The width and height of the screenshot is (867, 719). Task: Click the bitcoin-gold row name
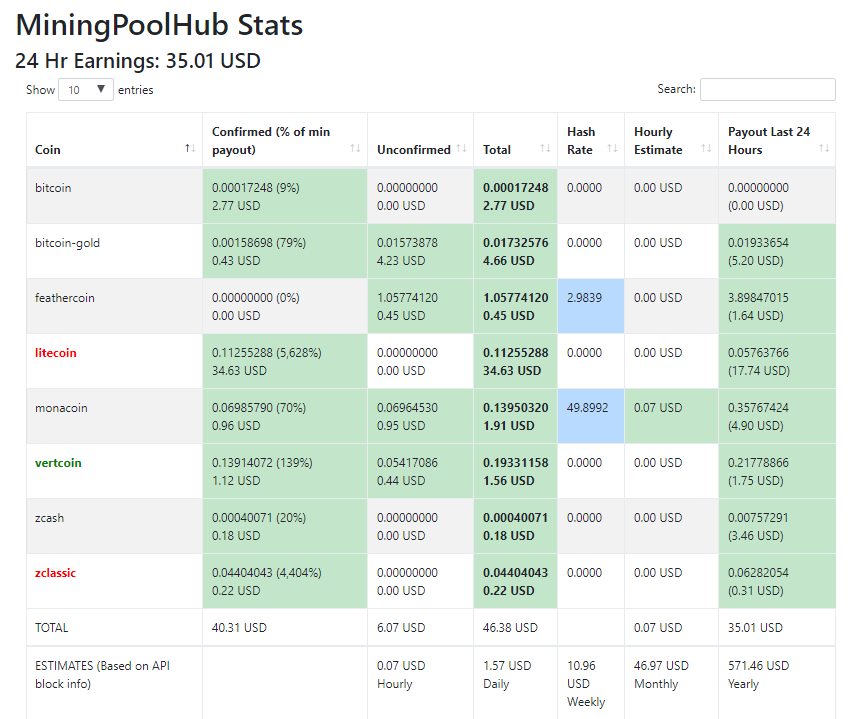(x=67, y=243)
